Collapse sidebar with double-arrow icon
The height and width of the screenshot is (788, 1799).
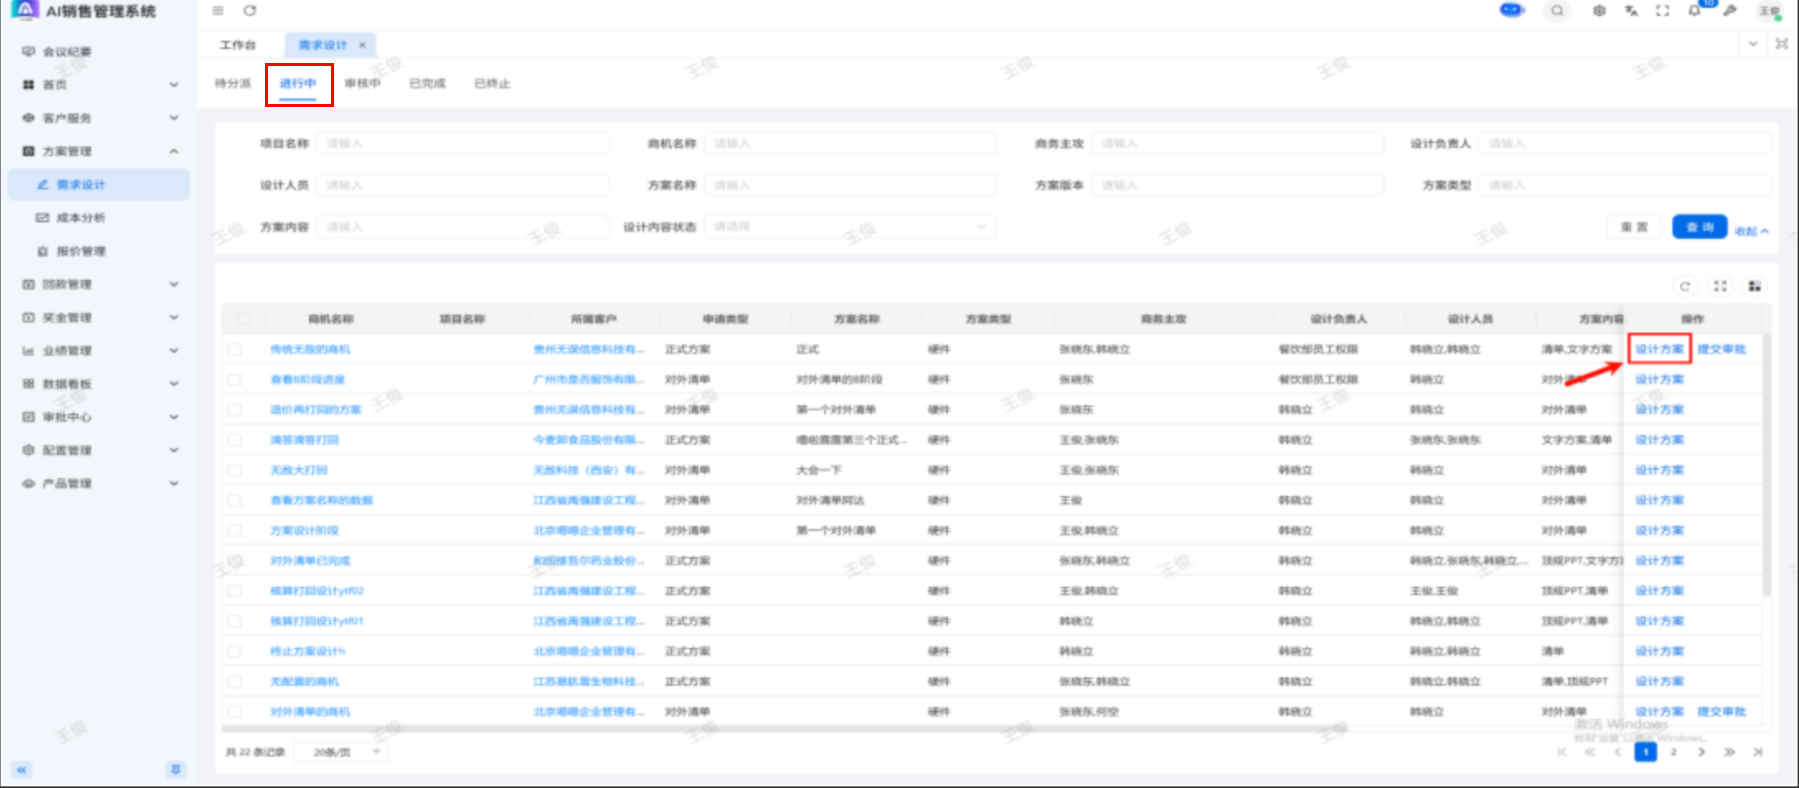22,769
